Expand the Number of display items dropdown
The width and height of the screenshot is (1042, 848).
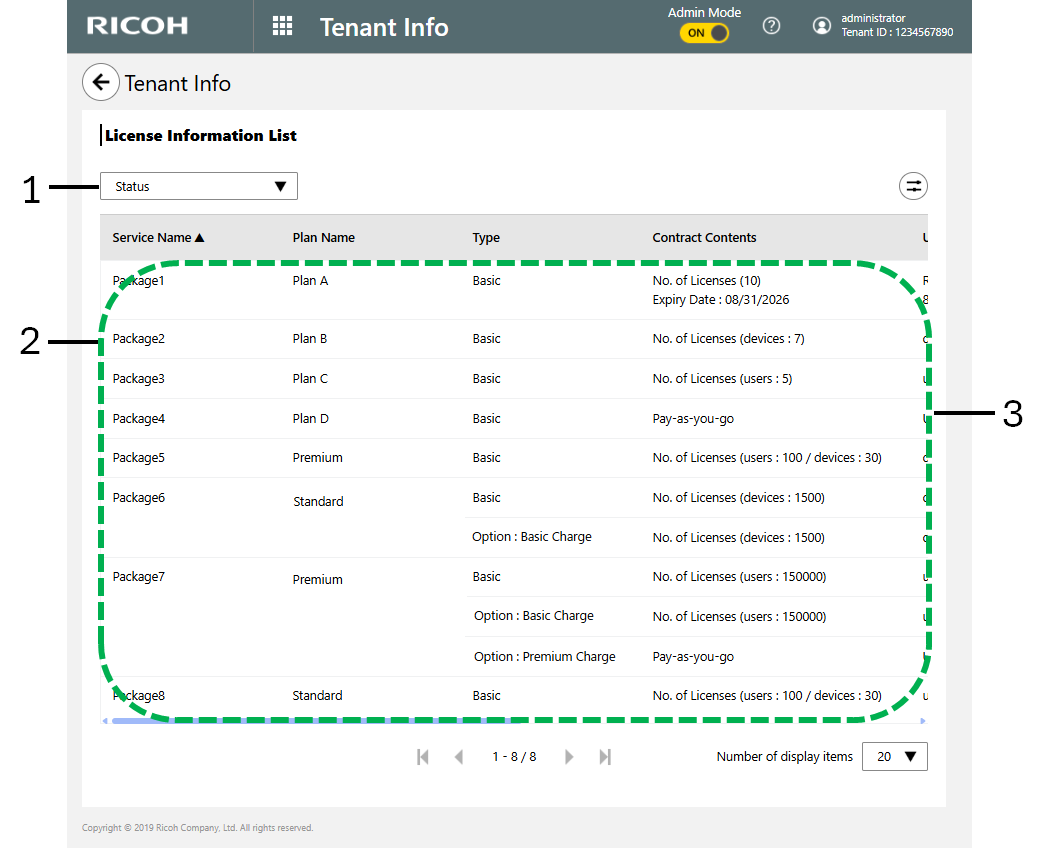[x=894, y=757]
